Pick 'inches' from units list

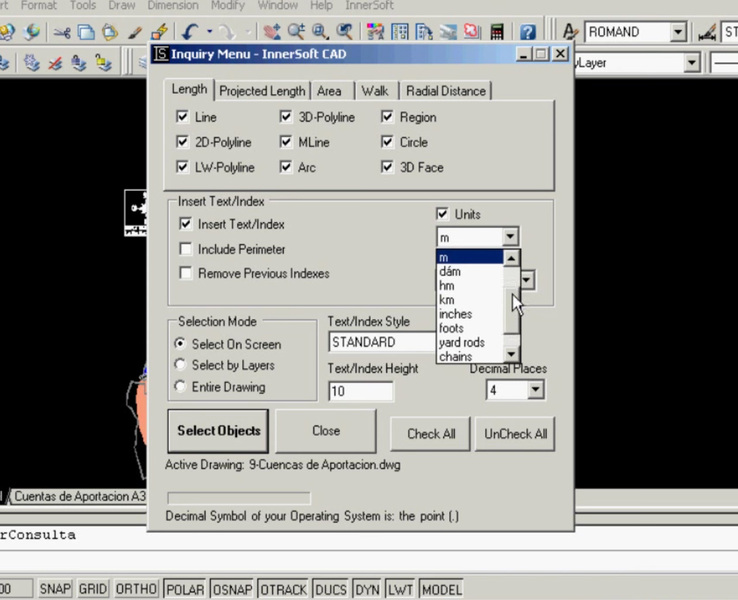click(x=470, y=314)
